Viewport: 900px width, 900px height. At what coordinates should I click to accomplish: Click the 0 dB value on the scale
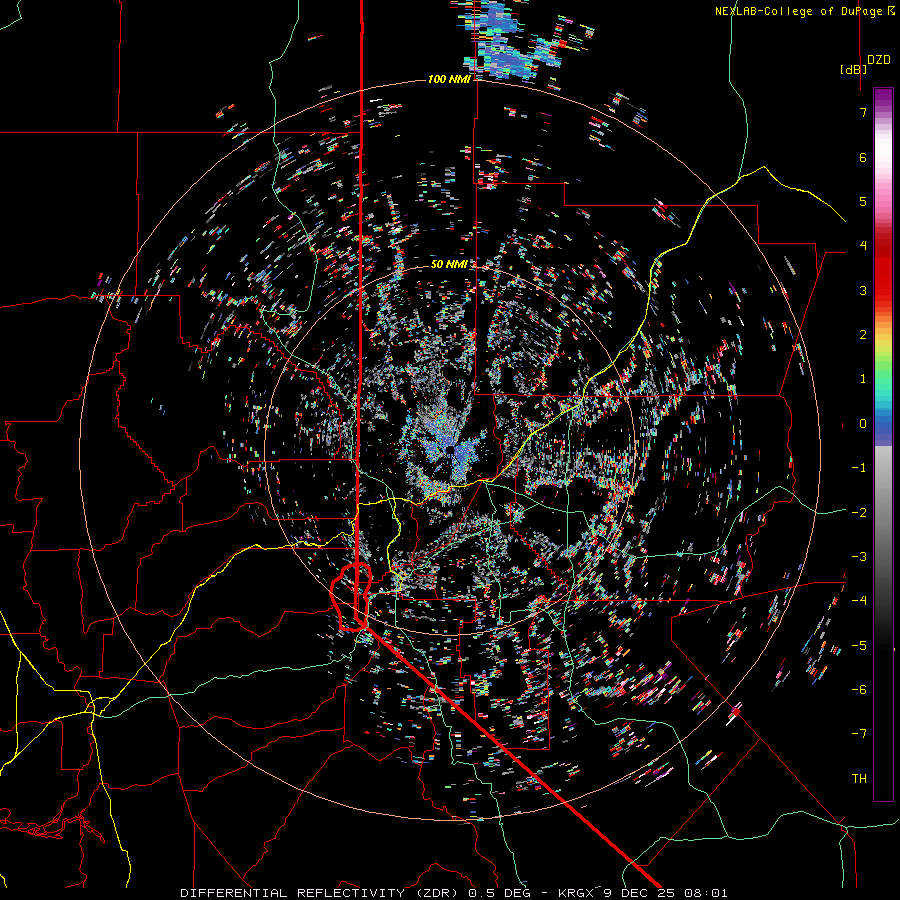click(863, 424)
